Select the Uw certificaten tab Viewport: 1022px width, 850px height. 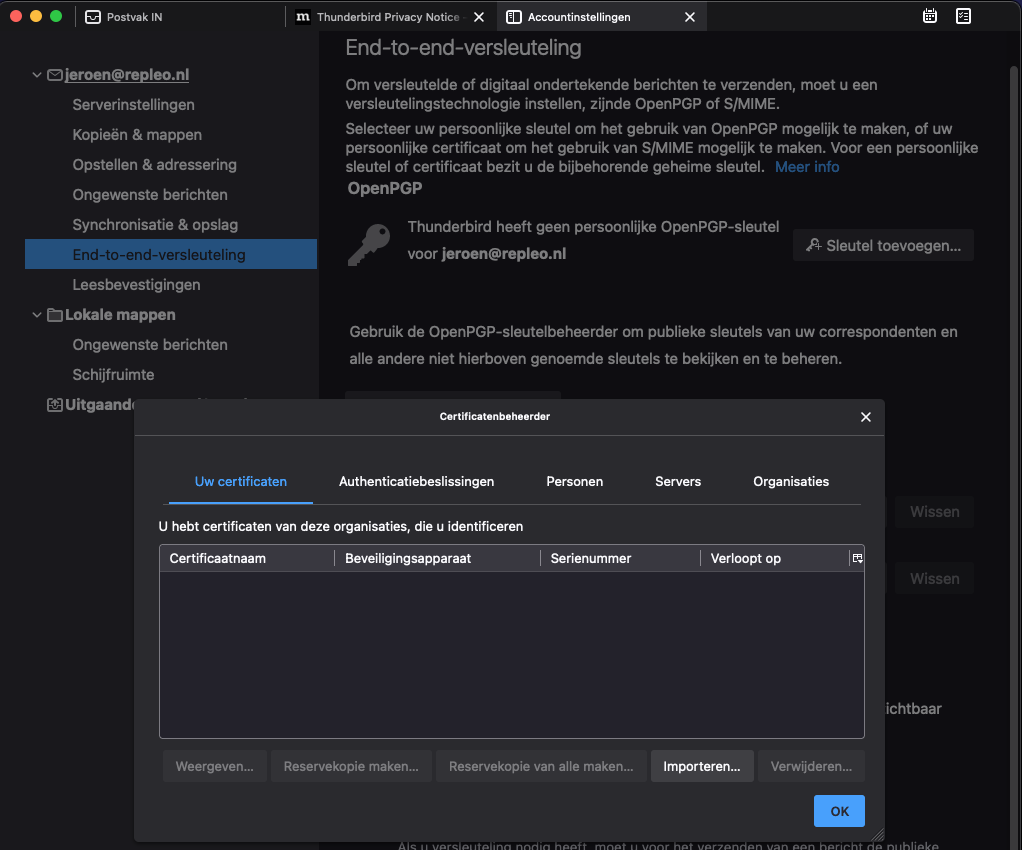pos(241,482)
